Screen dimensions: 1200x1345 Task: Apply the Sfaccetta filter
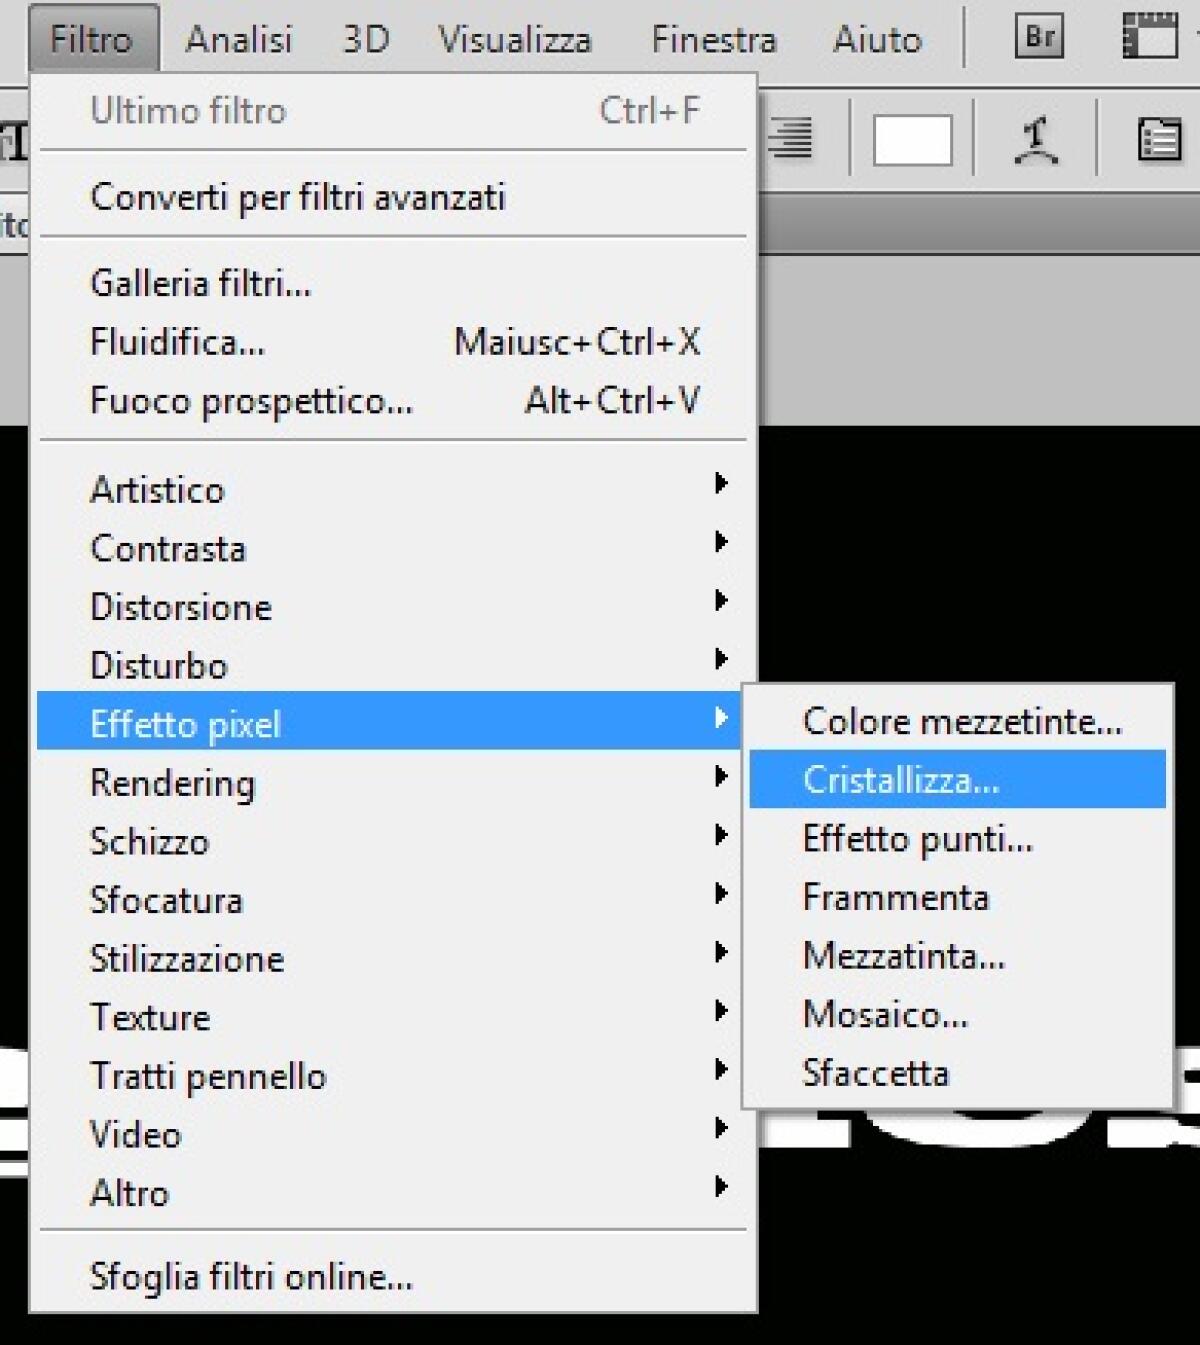(958, 1072)
